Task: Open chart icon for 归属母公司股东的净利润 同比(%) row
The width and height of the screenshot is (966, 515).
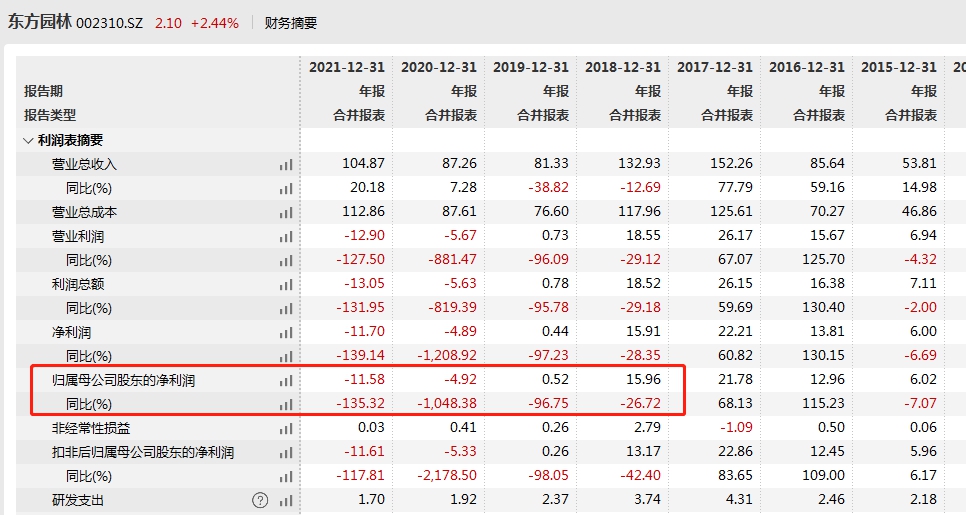Action: (x=285, y=405)
